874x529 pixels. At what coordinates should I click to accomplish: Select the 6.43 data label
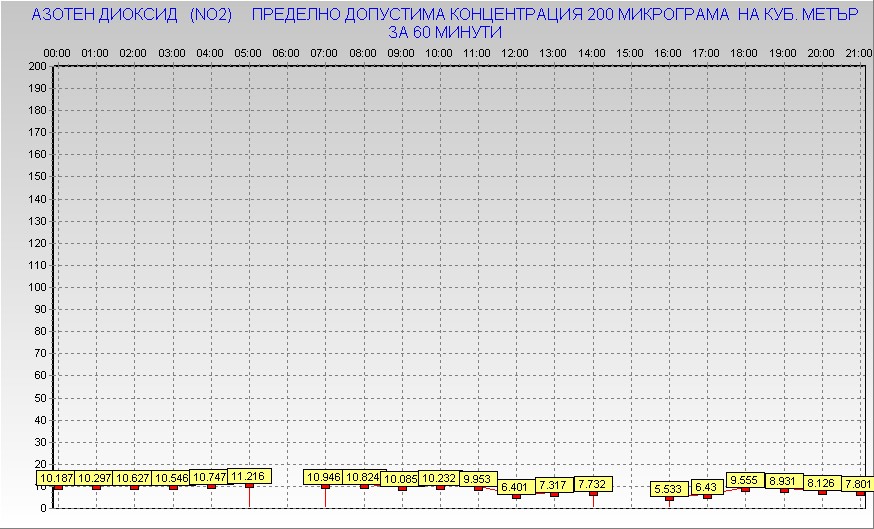click(x=706, y=487)
